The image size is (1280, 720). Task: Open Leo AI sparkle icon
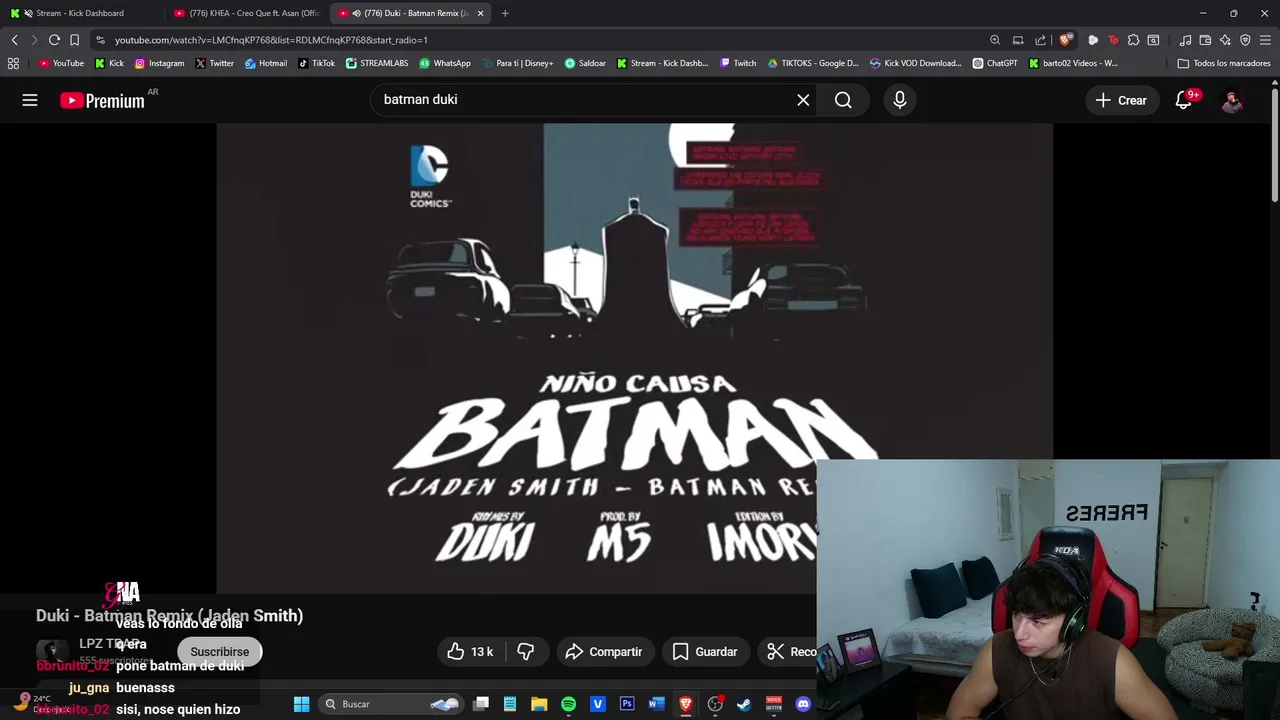[x=1225, y=40]
